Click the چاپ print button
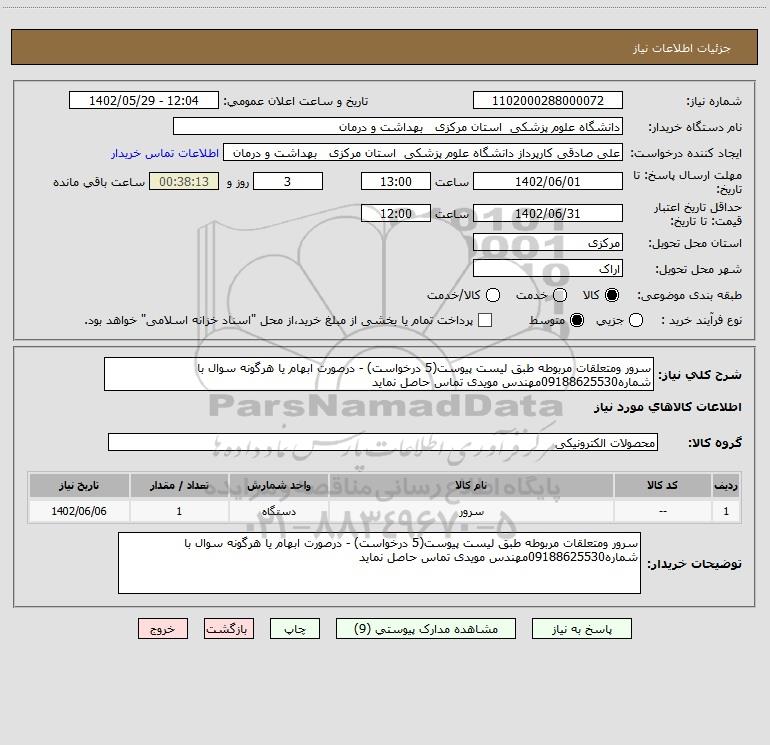The image size is (770, 745). 295,629
